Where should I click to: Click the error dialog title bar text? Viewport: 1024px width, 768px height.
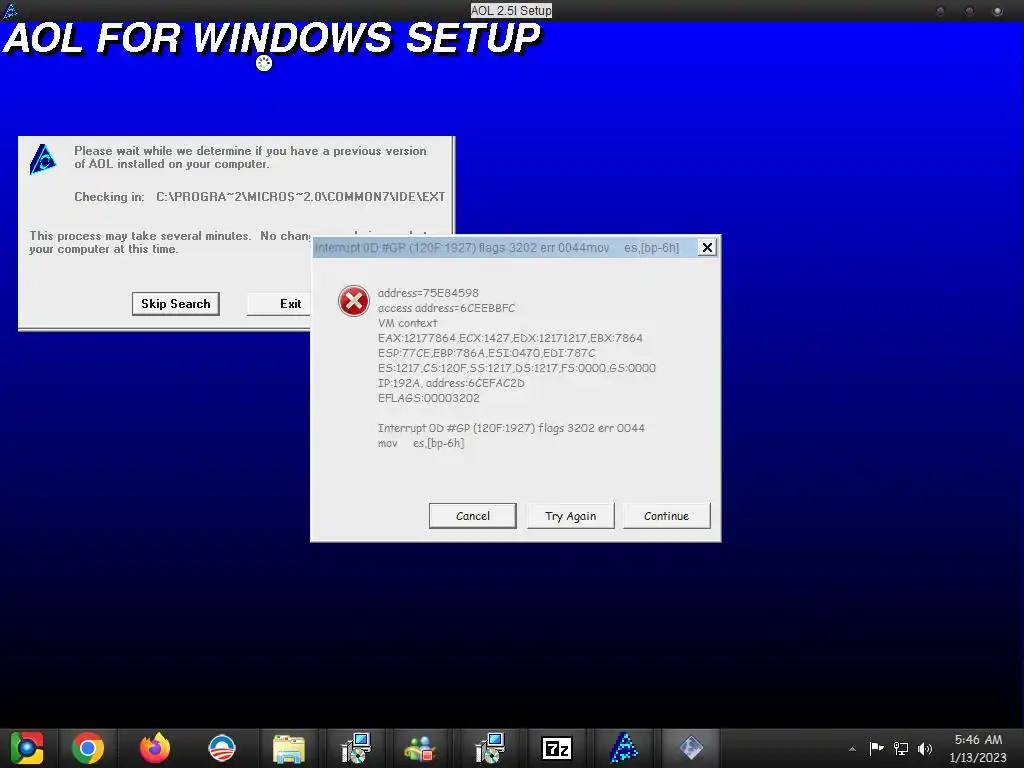click(x=497, y=248)
